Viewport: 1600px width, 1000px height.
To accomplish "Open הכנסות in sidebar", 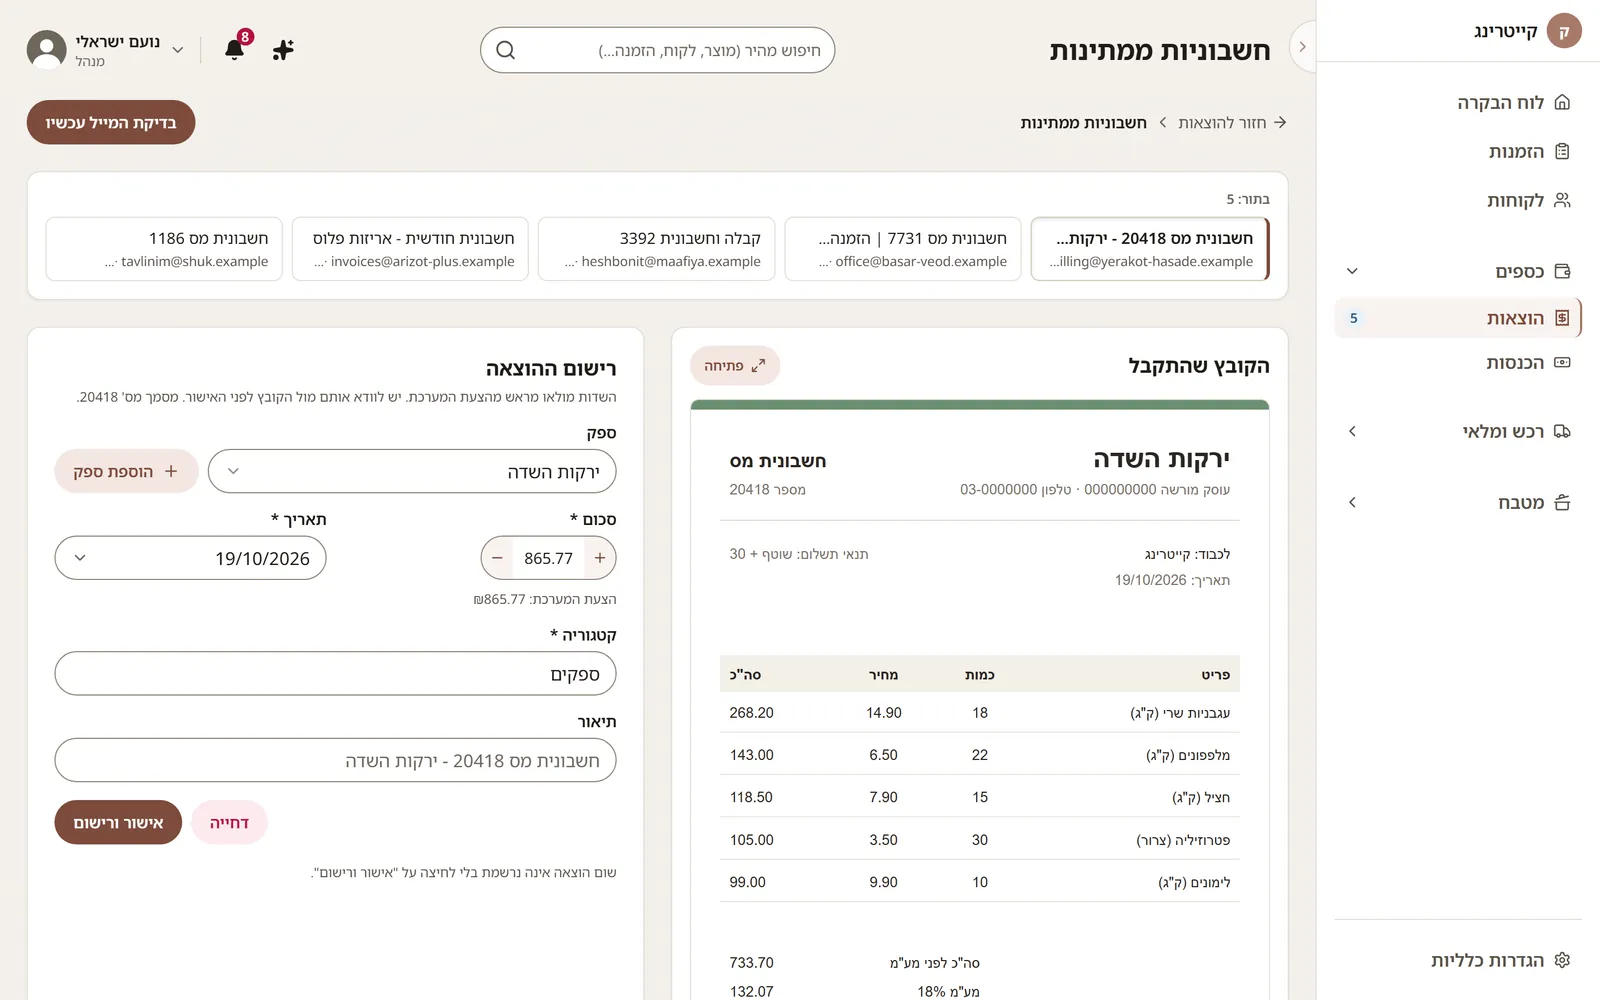I will (1458, 362).
